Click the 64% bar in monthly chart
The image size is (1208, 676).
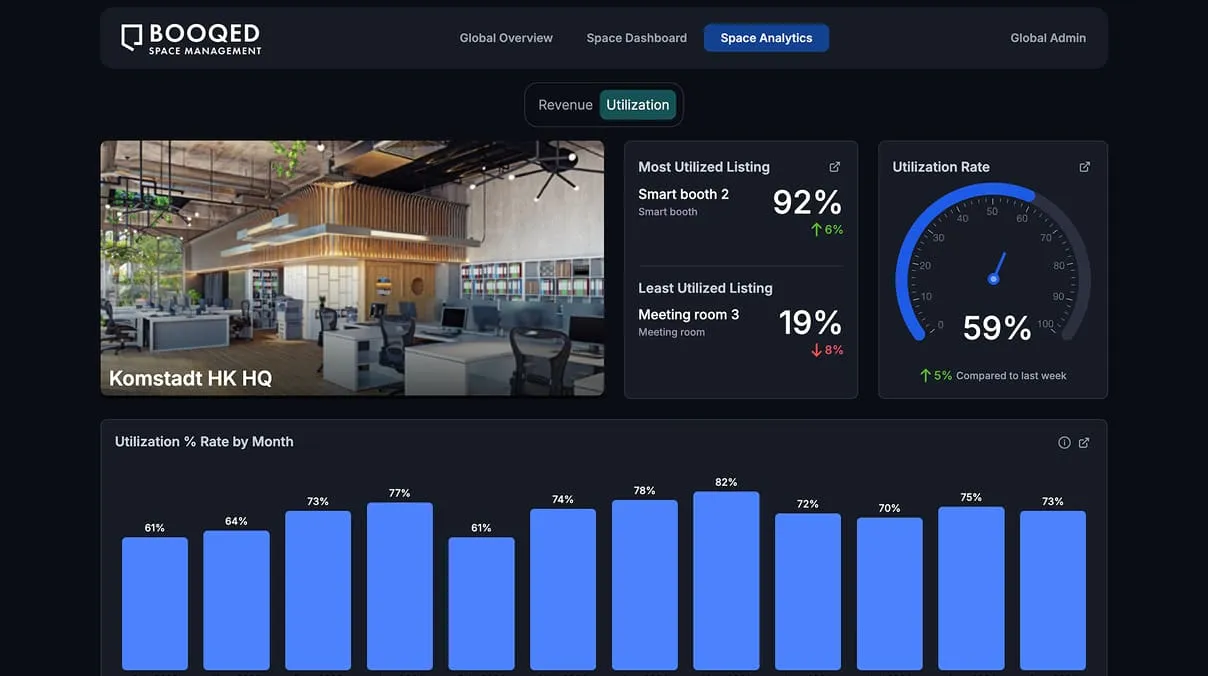click(x=236, y=600)
